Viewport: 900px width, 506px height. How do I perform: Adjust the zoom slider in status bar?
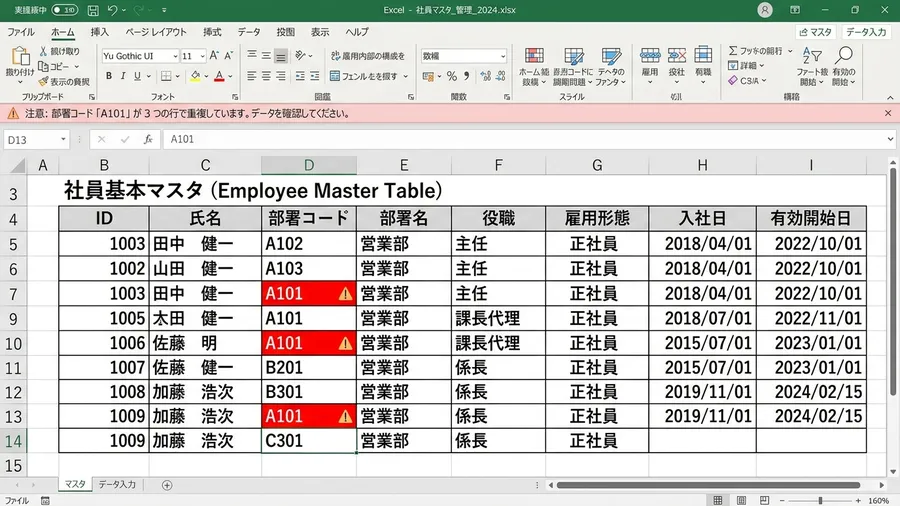[x=820, y=501]
